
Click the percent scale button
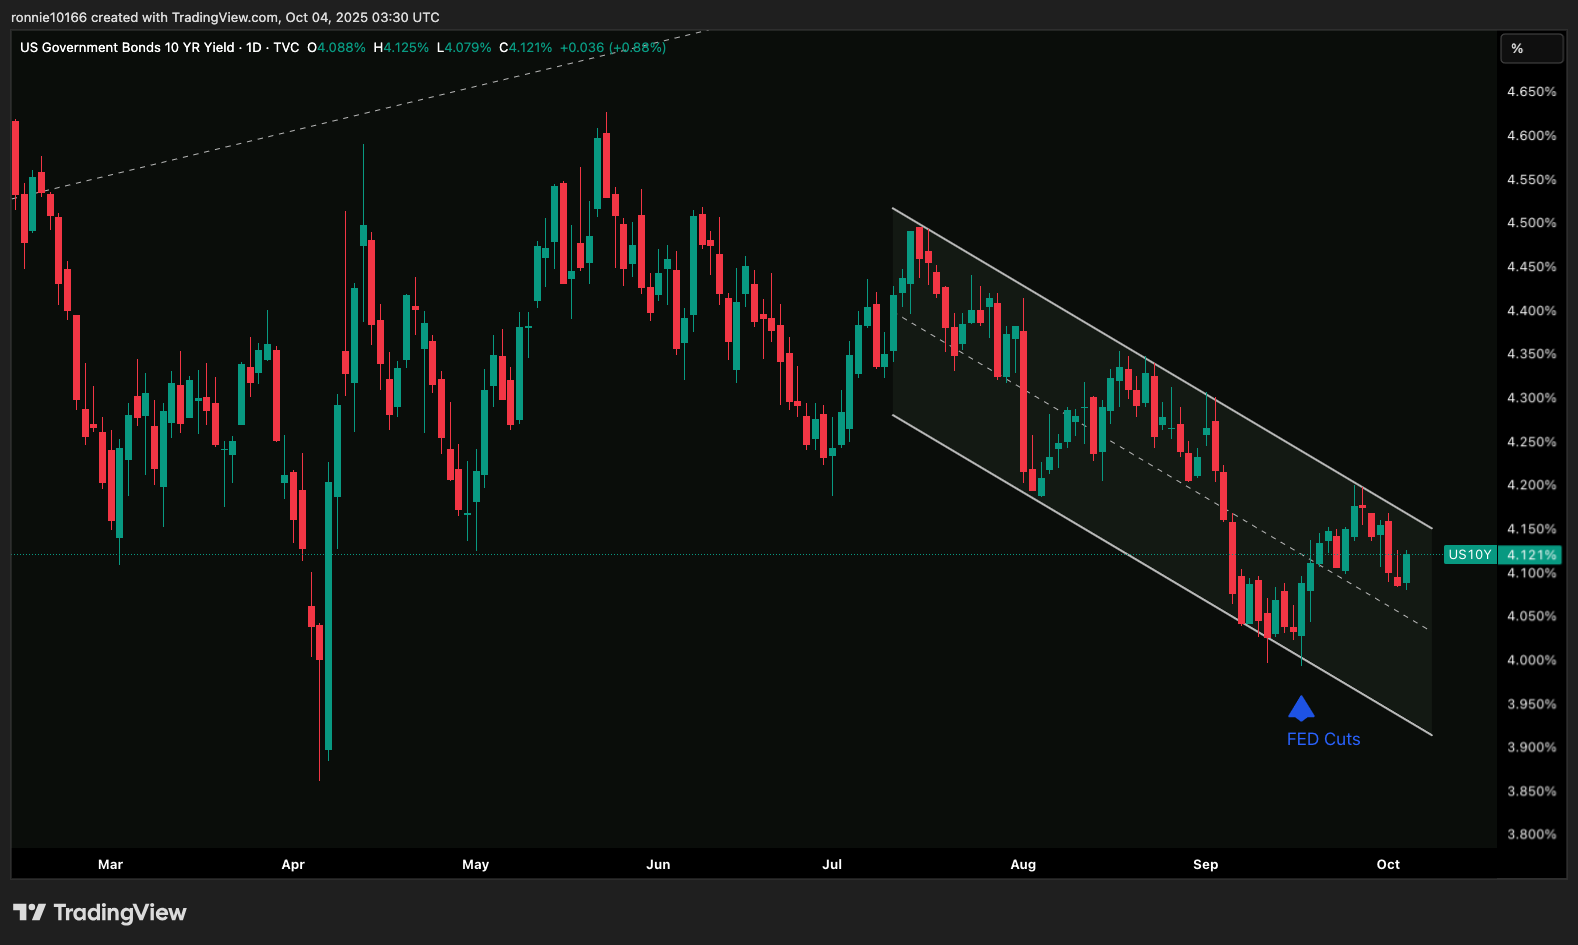pyautogui.click(x=1530, y=48)
